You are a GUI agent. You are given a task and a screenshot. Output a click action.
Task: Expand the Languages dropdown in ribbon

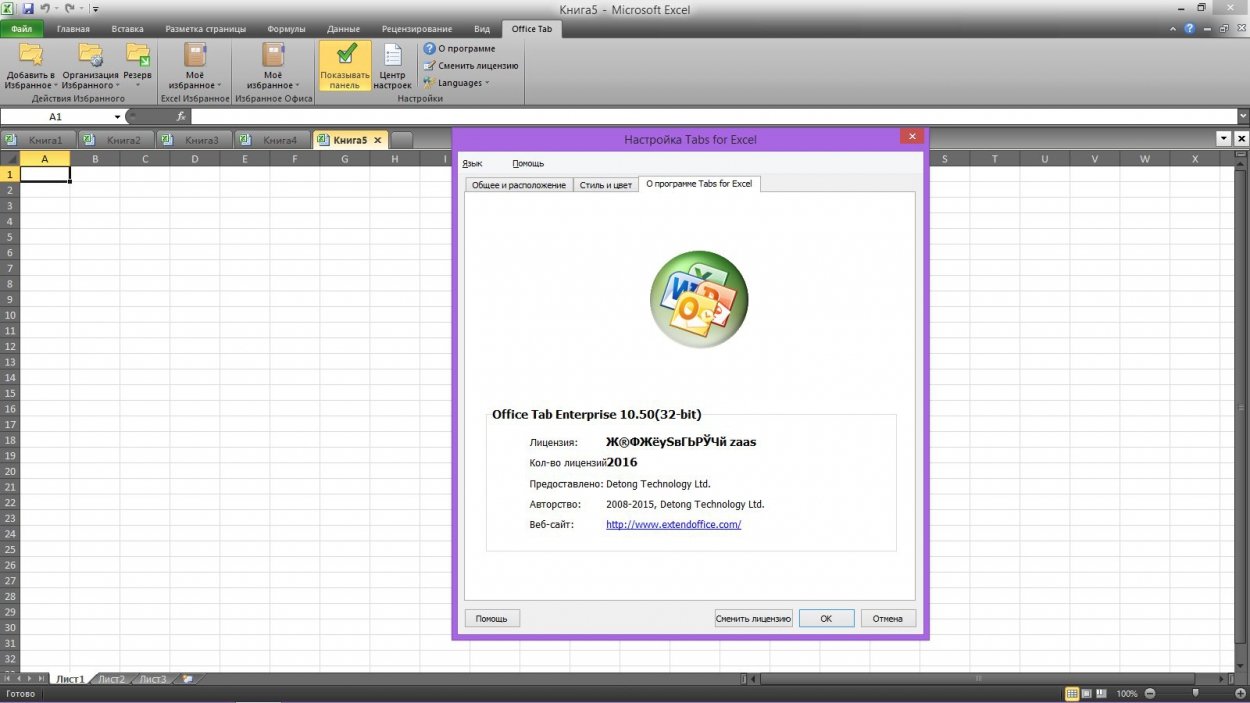(x=462, y=83)
